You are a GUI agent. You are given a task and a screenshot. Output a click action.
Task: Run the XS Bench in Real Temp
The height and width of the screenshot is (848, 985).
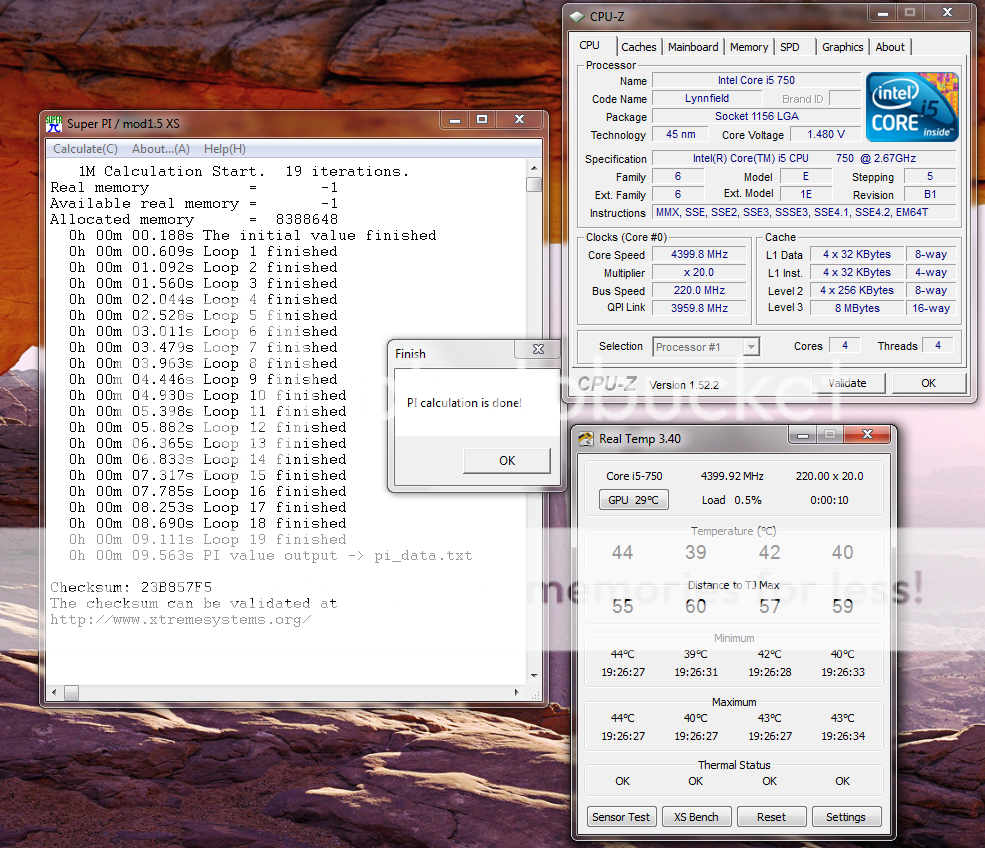(696, 817)
